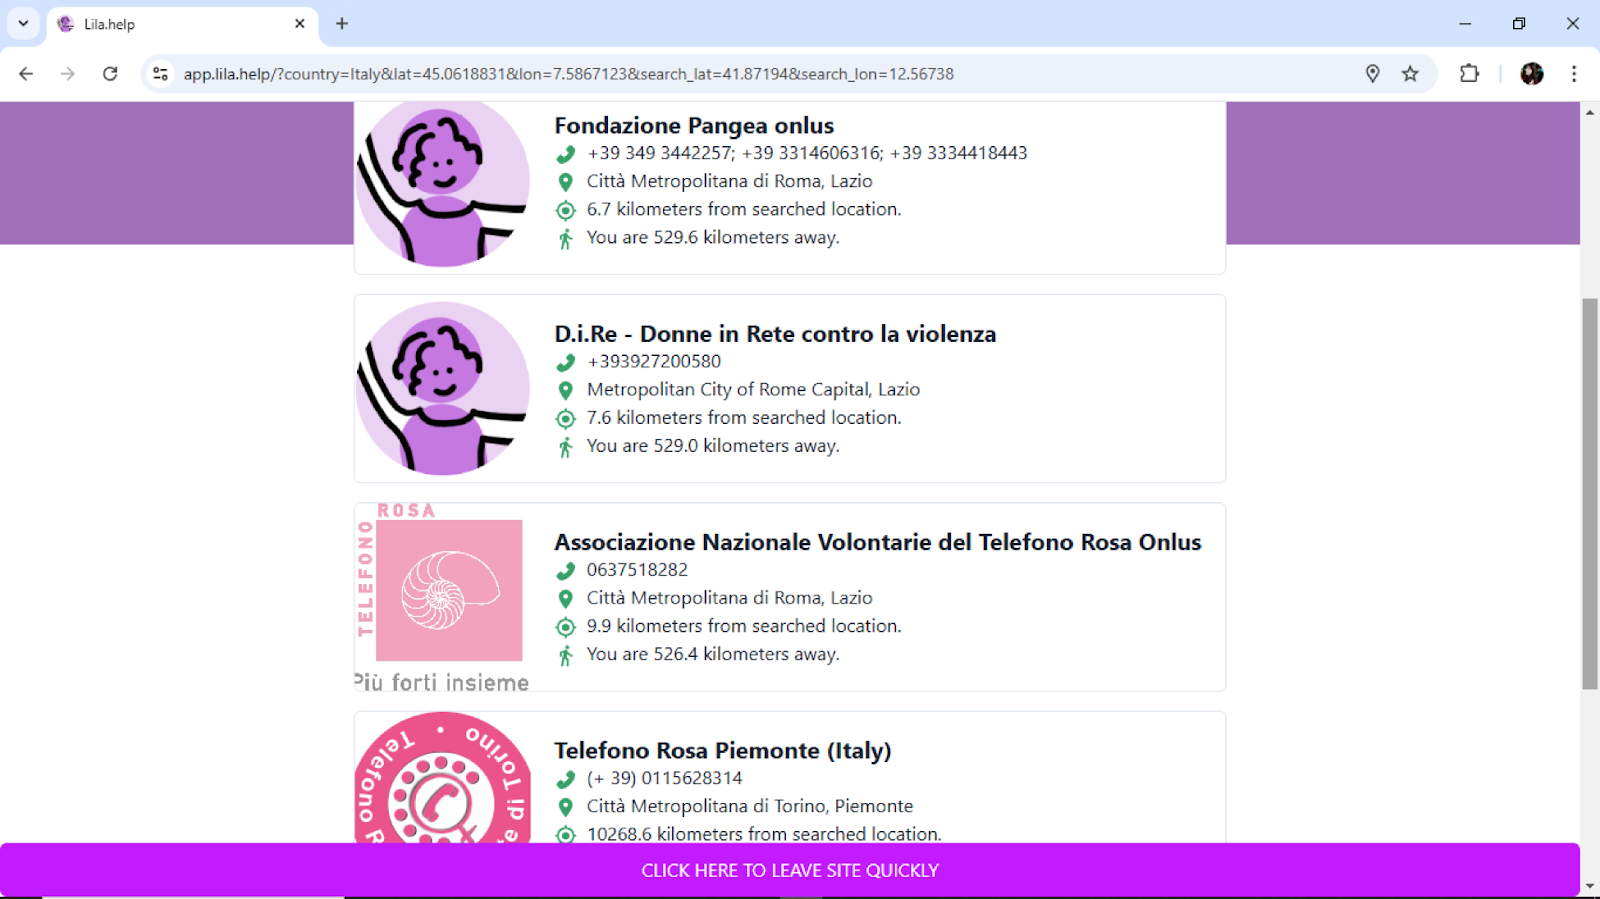Click the address bar URL
The image size is (1600, 899).
[568, 74]
